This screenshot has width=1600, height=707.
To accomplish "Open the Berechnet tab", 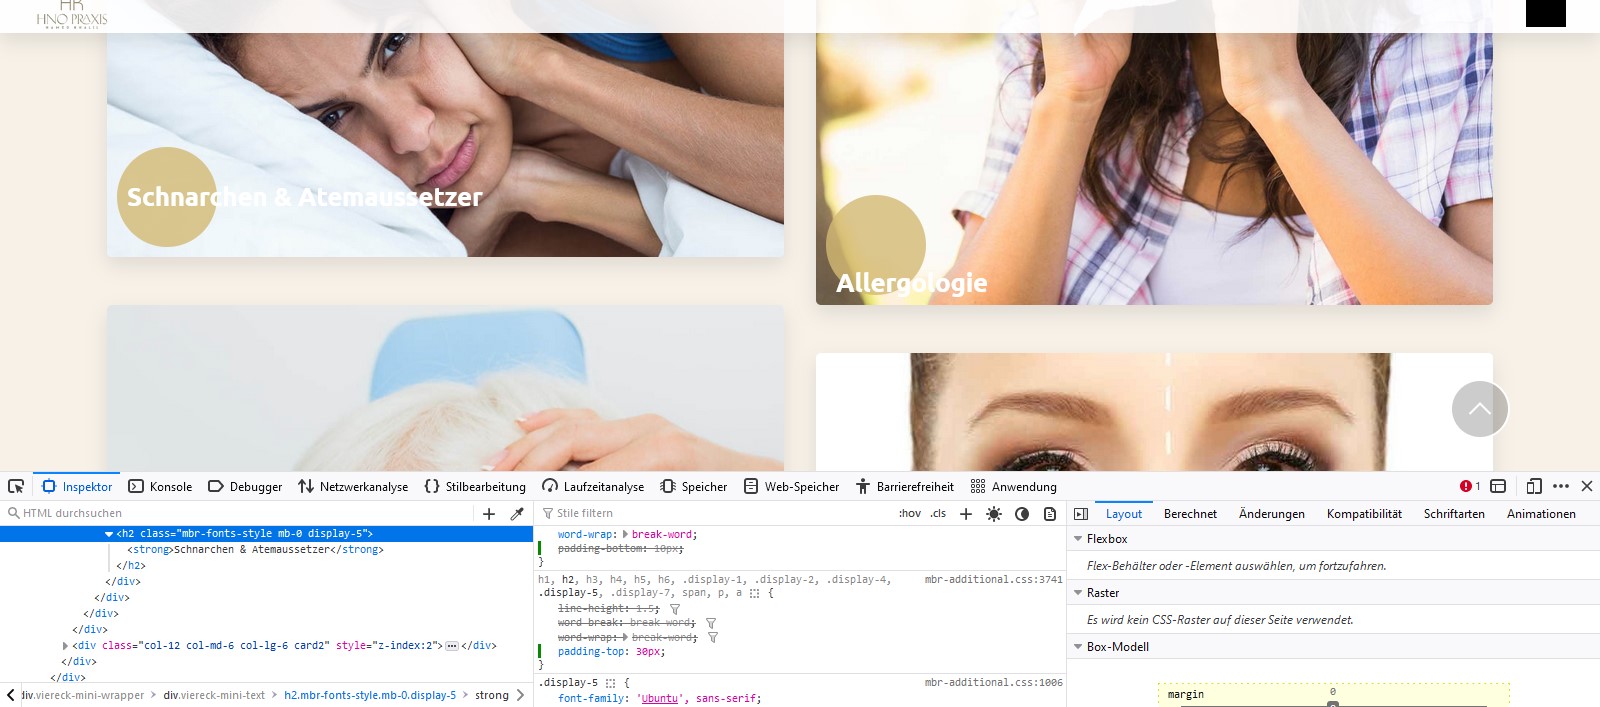I will pos(1190,514).
